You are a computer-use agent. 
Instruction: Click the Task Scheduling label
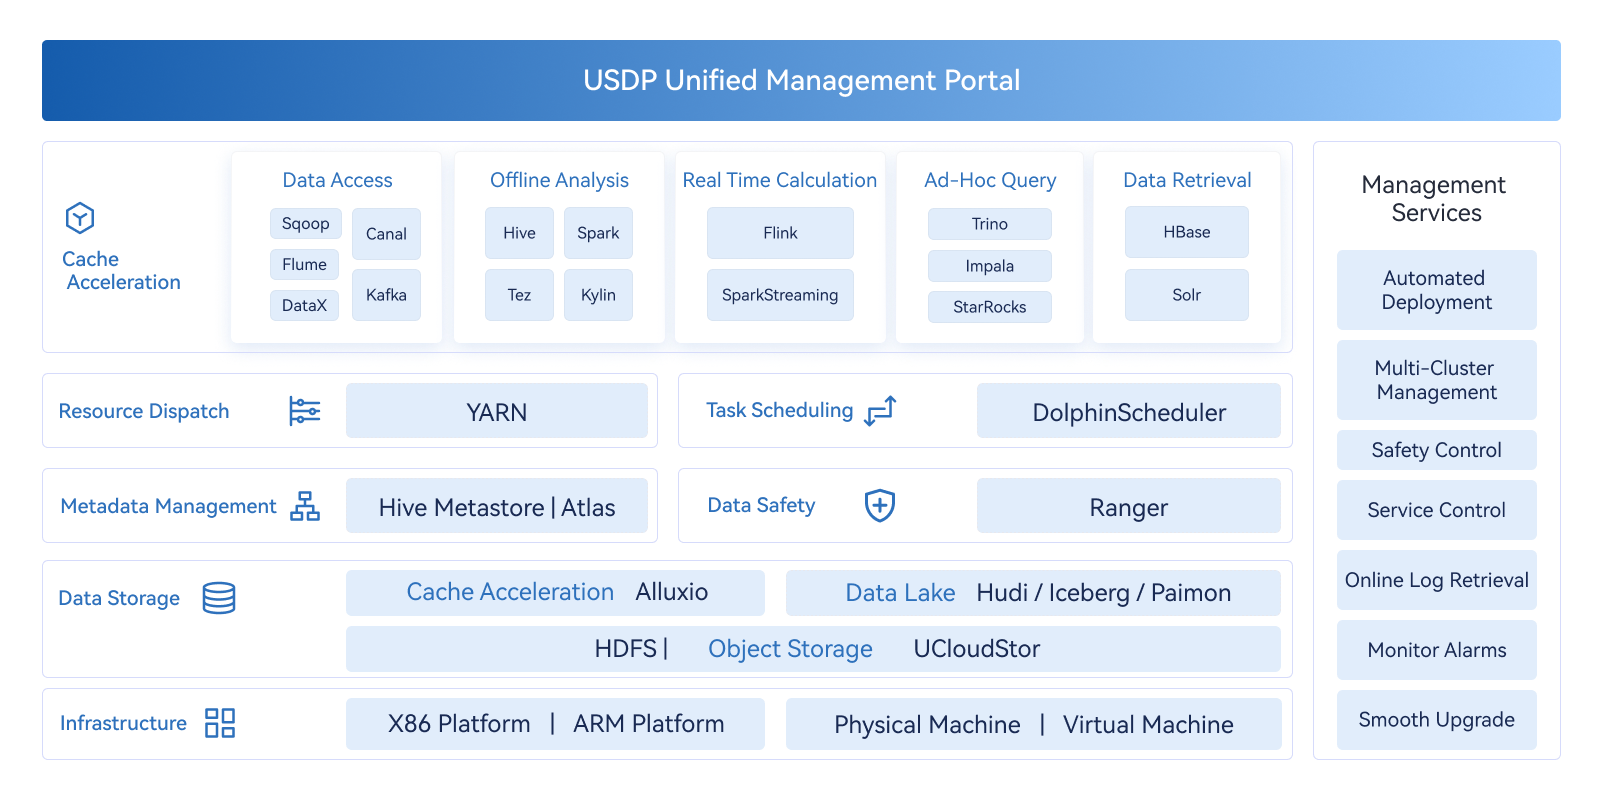[x=780, y=410]
